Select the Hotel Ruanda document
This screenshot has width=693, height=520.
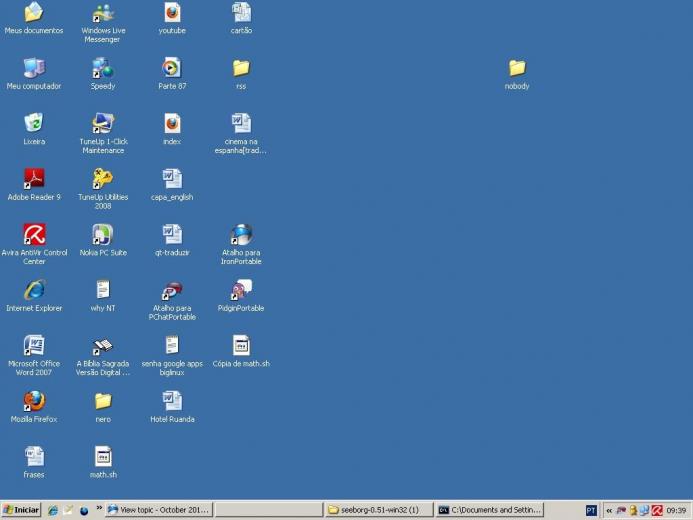pos(172,401)
